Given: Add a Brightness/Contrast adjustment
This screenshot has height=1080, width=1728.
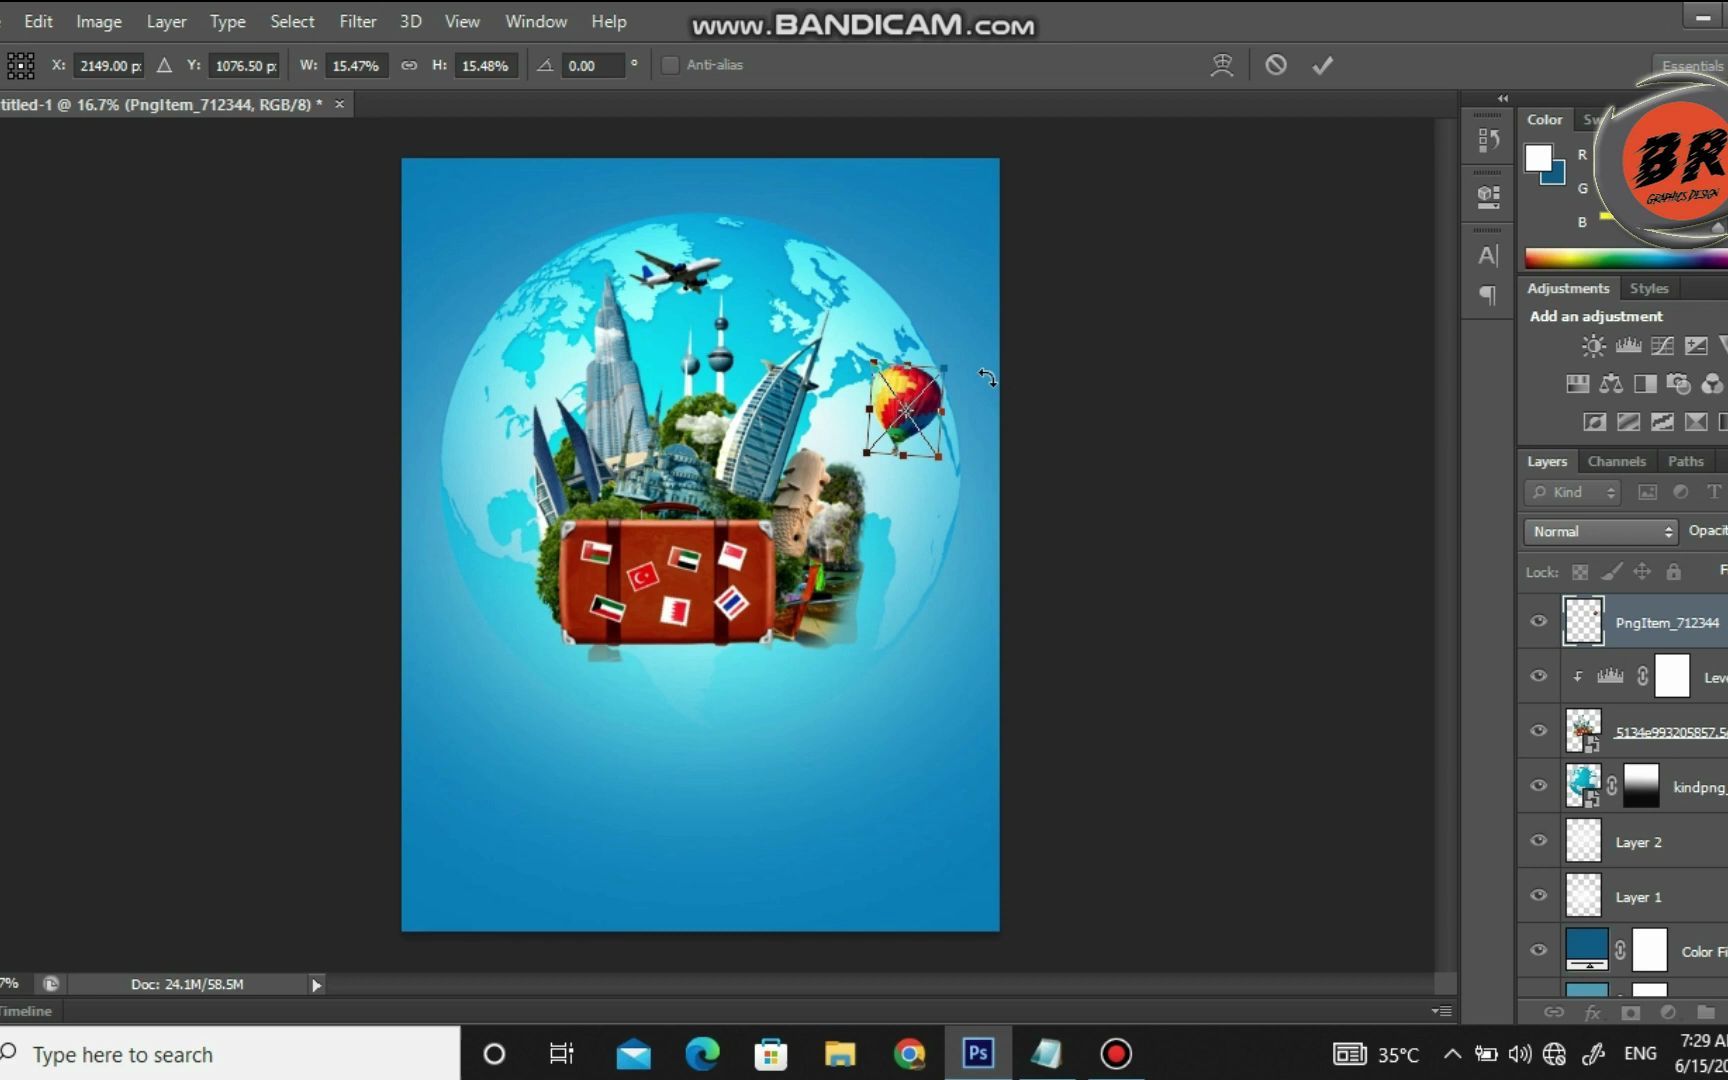Looking at the screenshot, I should tap(1593, 347).
